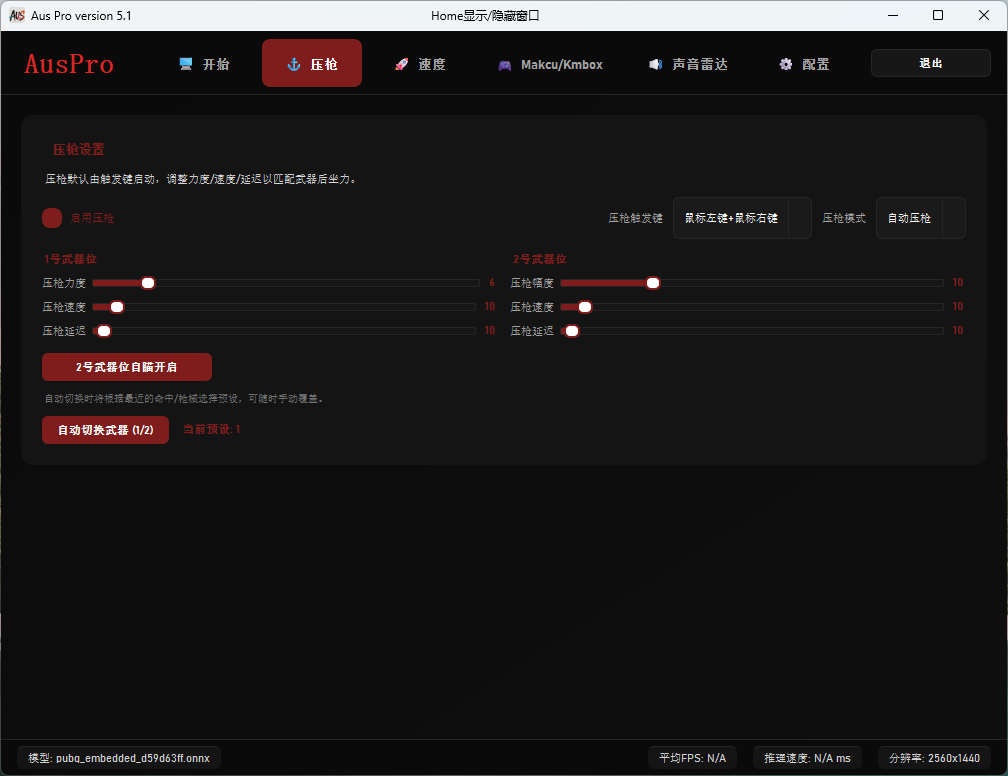The width and height of the screenshot is (1008, 776).
Task: Click the Aus app icon in title bar
Action: (x=17, y=15)
